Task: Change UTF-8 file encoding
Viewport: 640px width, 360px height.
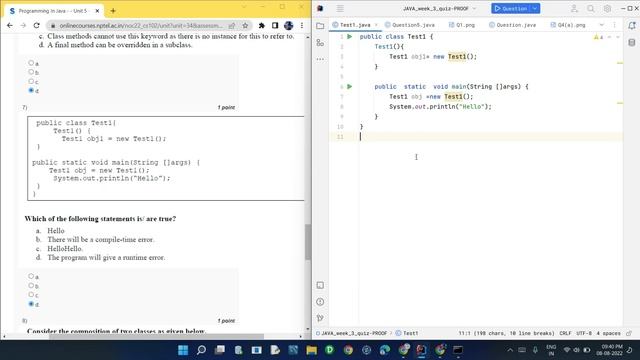Action: [x=584, y=333]
